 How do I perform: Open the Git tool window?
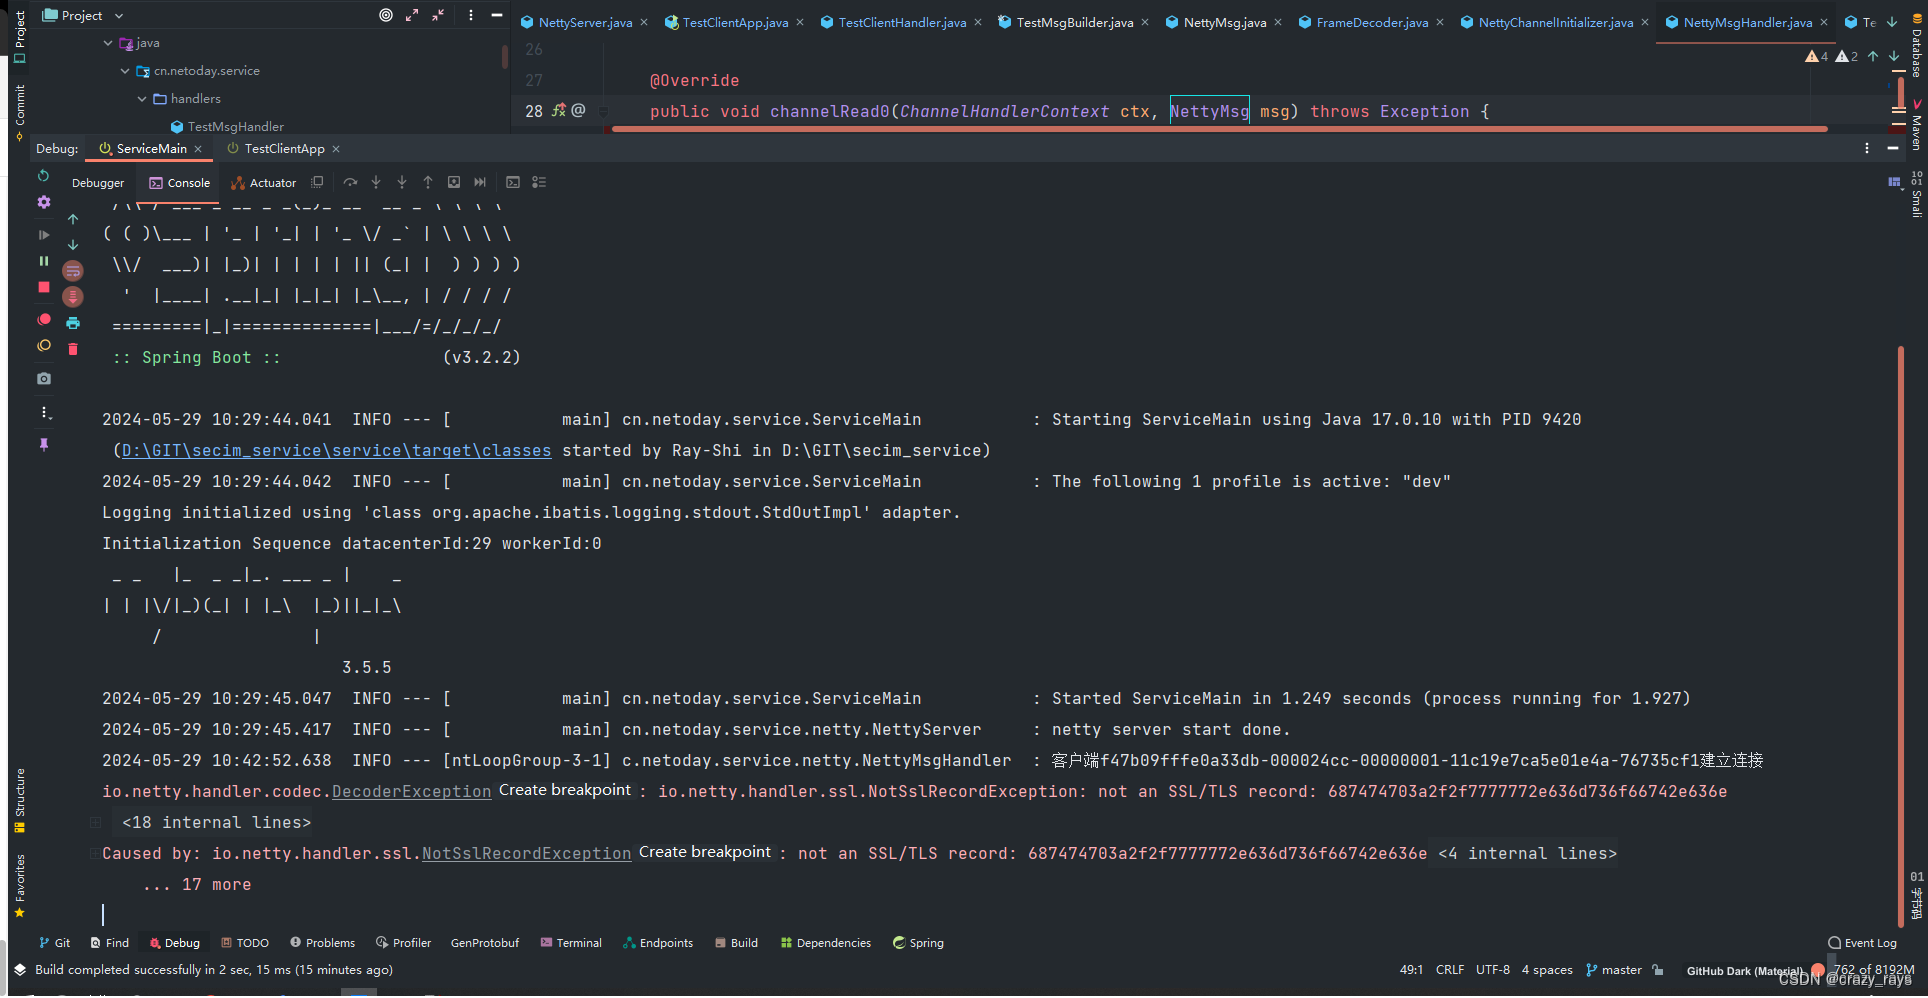click(54, 943)
